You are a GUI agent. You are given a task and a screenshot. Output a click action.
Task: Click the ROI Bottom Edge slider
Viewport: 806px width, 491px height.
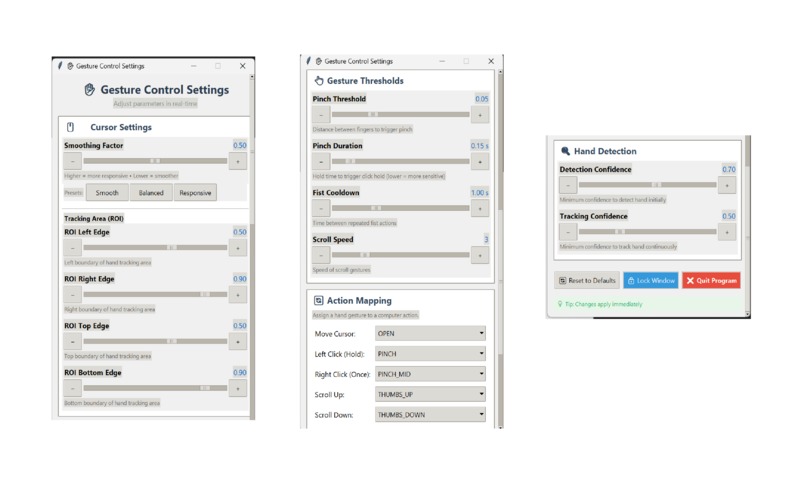click(x=155, y=388)
